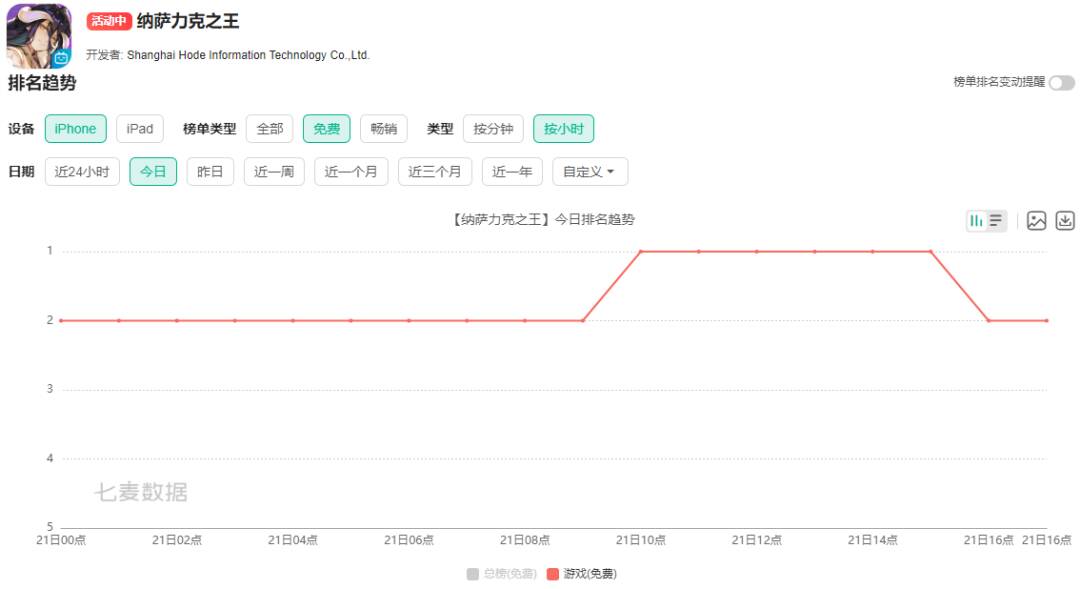
Task: Toggle 总榜(免费) legend series
Action: pyautogui.click(x=502, y=574)
